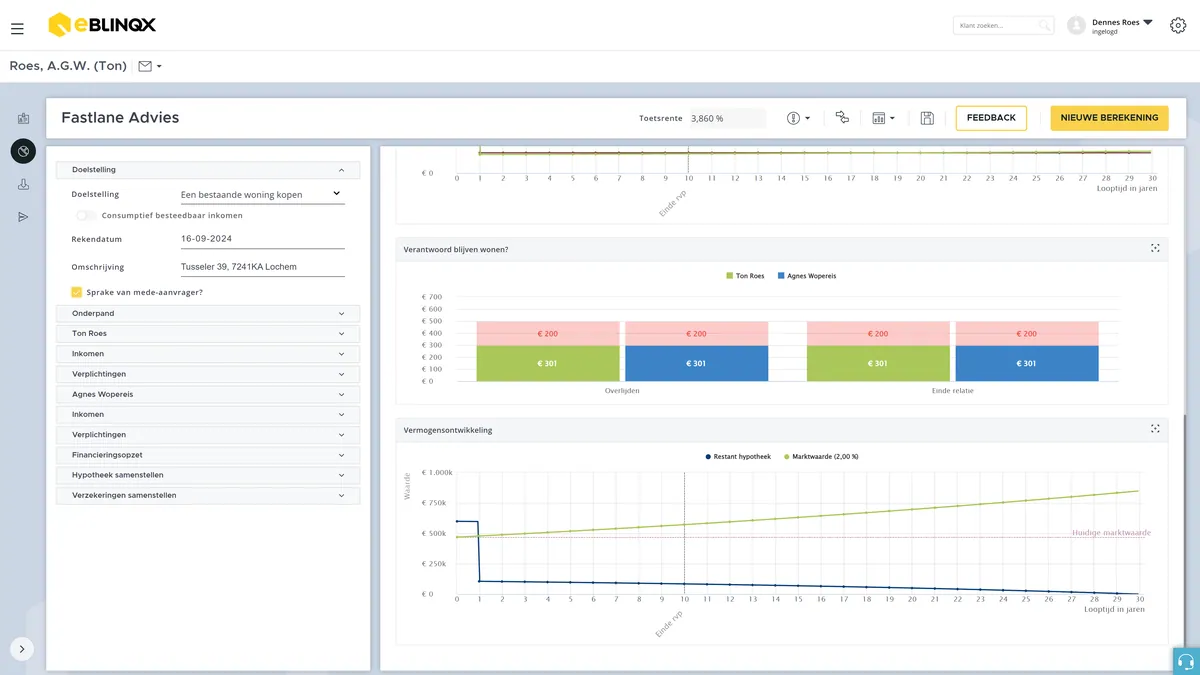
Task: Save the calculation with the diskette icon
Action: click(x=927, y=118)
